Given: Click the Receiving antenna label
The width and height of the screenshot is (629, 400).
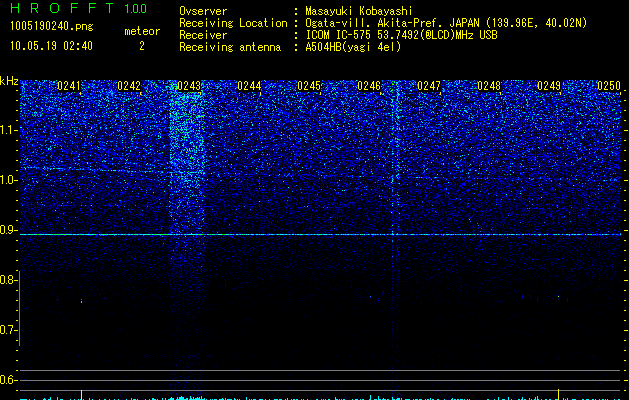Looking at the screenshot, I should coord(230,47).
